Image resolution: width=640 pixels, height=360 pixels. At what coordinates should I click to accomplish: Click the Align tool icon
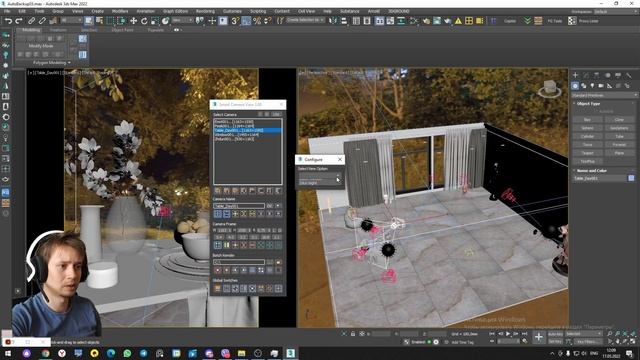point(344,21)
